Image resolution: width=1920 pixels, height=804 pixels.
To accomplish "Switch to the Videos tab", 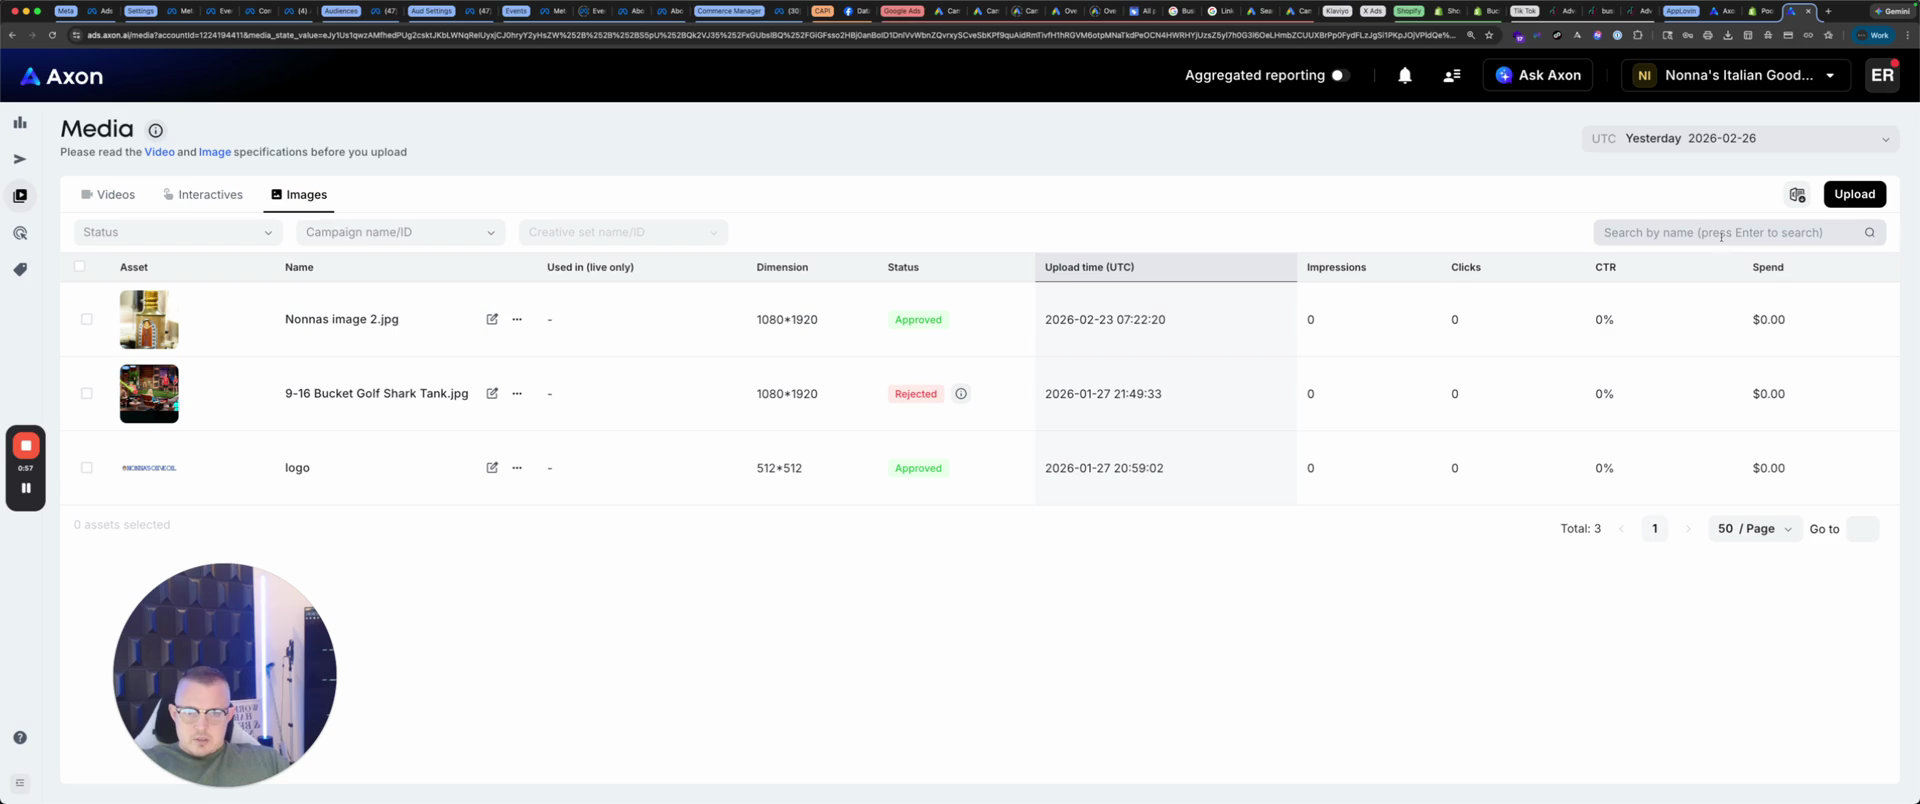I will tap(108, 195).
